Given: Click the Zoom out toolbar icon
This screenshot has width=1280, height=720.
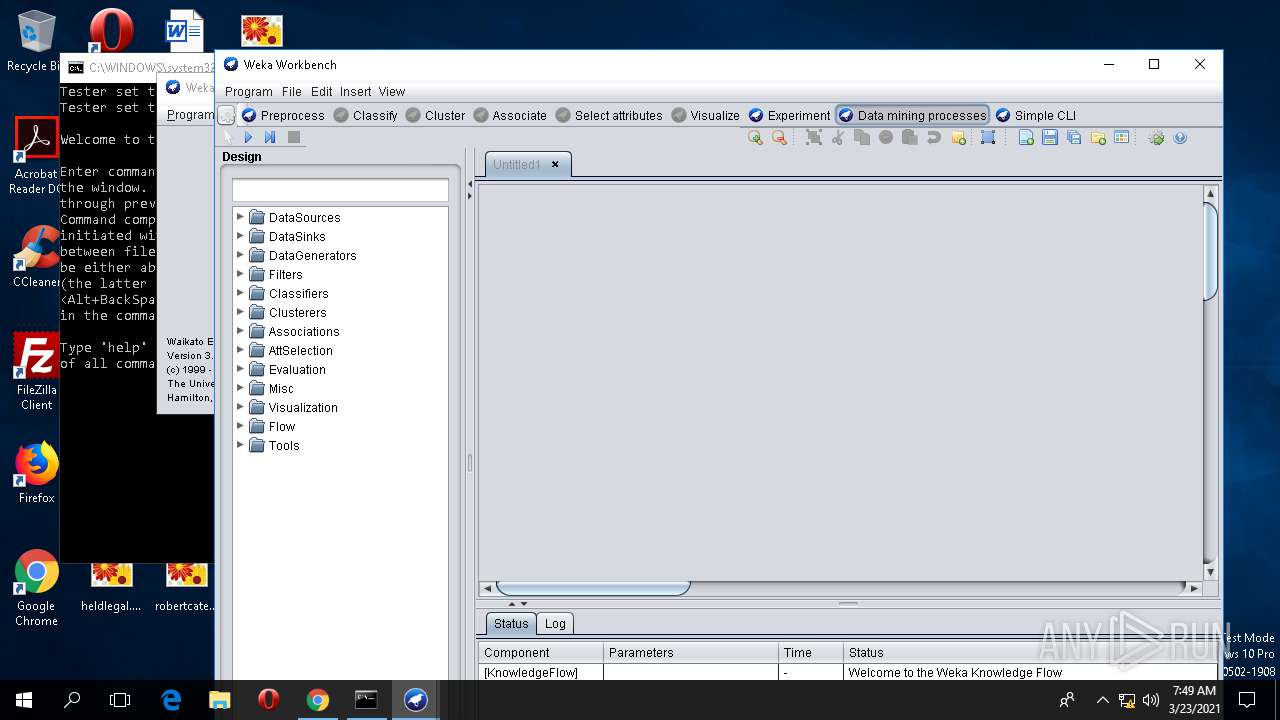Looking at the screenshot, I should point(779,138).
